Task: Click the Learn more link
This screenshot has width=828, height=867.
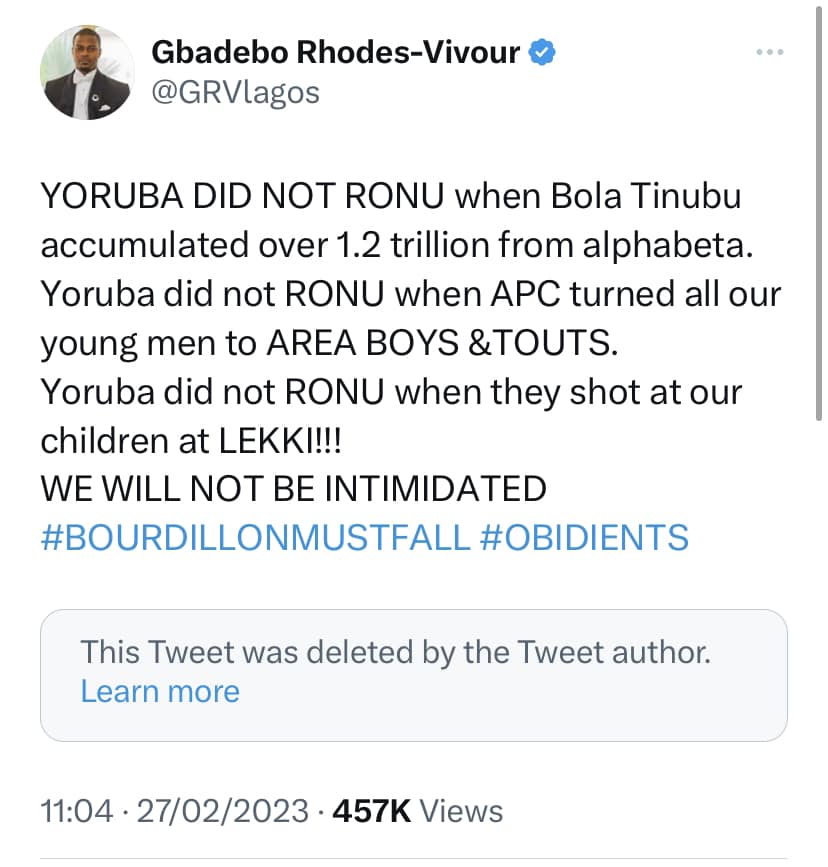Action: (x=160, y=691)
